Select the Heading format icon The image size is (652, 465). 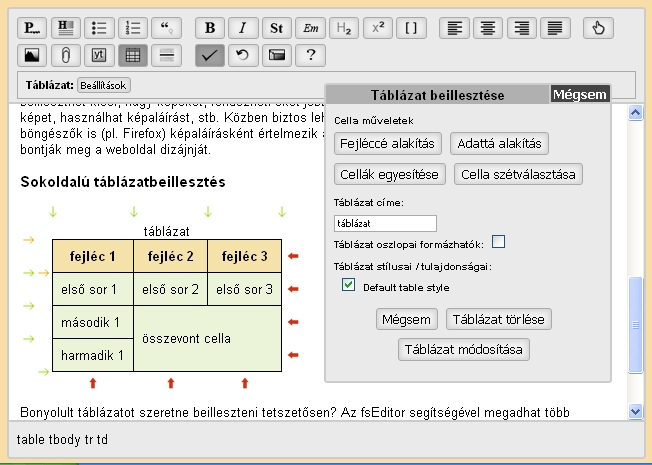pyautogui.click(x=66, y=28)
